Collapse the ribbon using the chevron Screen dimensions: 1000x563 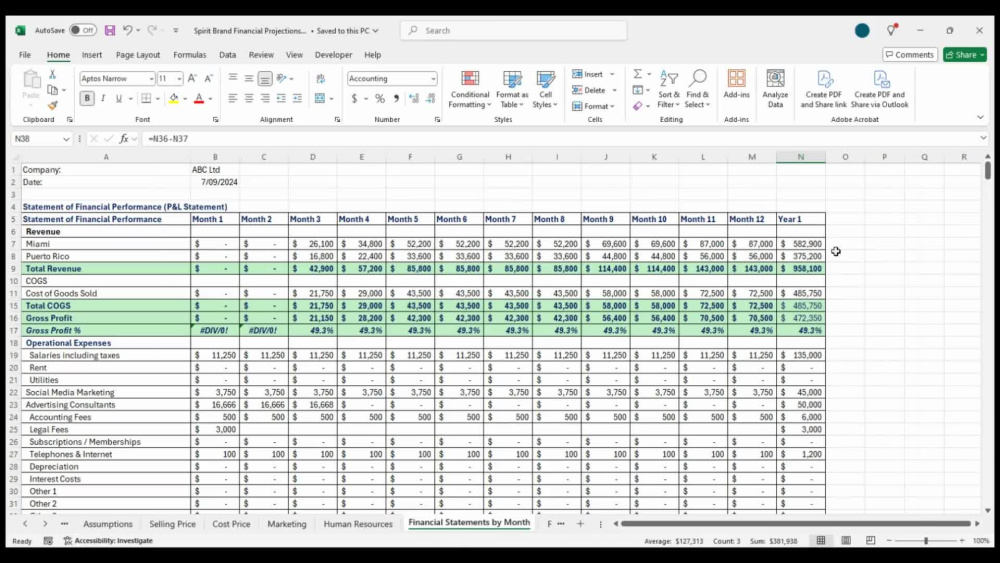[980, 118]
